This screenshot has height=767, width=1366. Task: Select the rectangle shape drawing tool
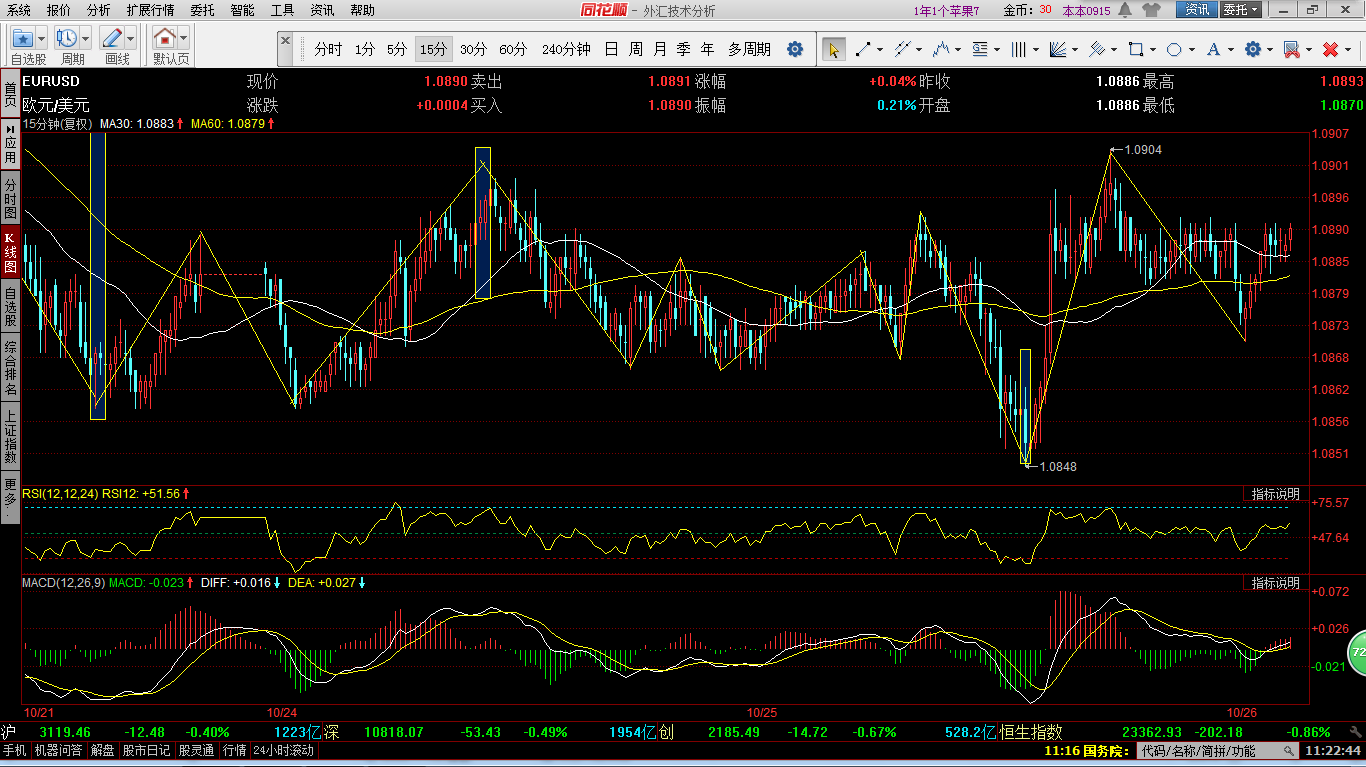pos(1136,49)
